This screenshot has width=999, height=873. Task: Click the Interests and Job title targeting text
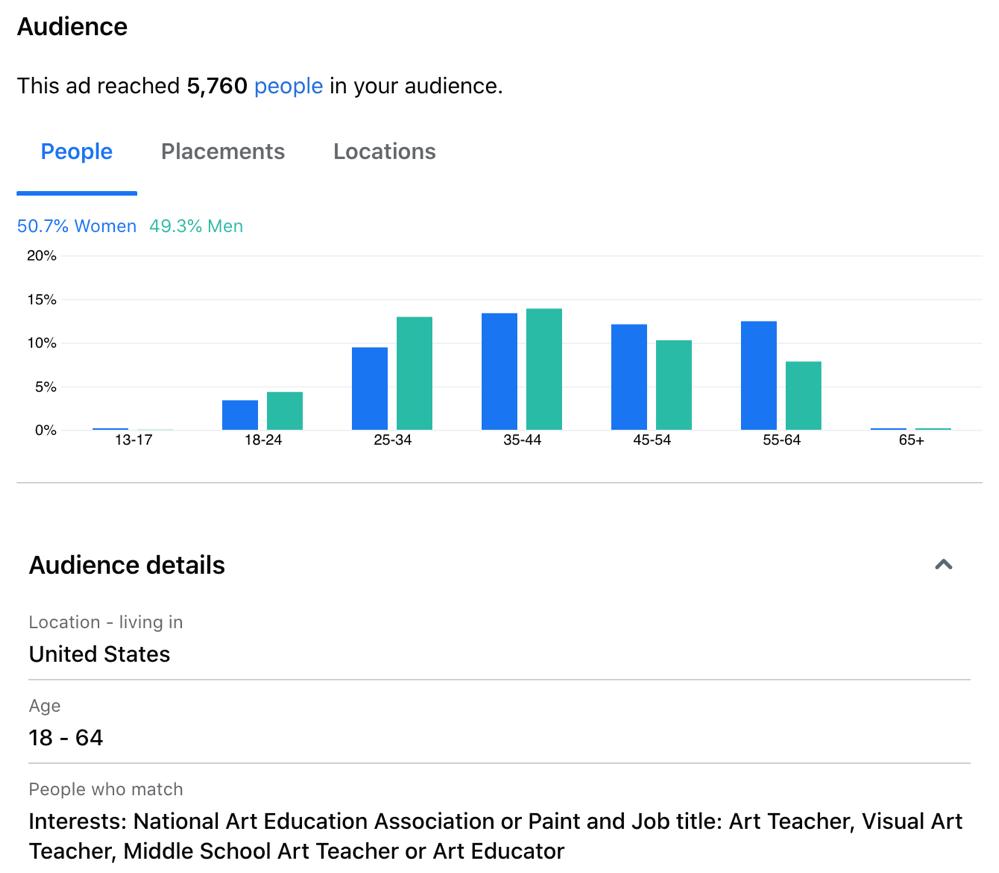pos(496,836)
